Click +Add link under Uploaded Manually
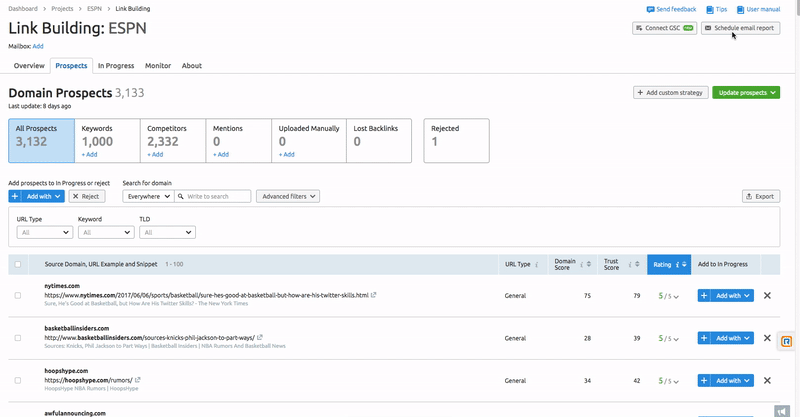Image resolution: width=800 pixels, height=417 pixels. coord(286,154)
